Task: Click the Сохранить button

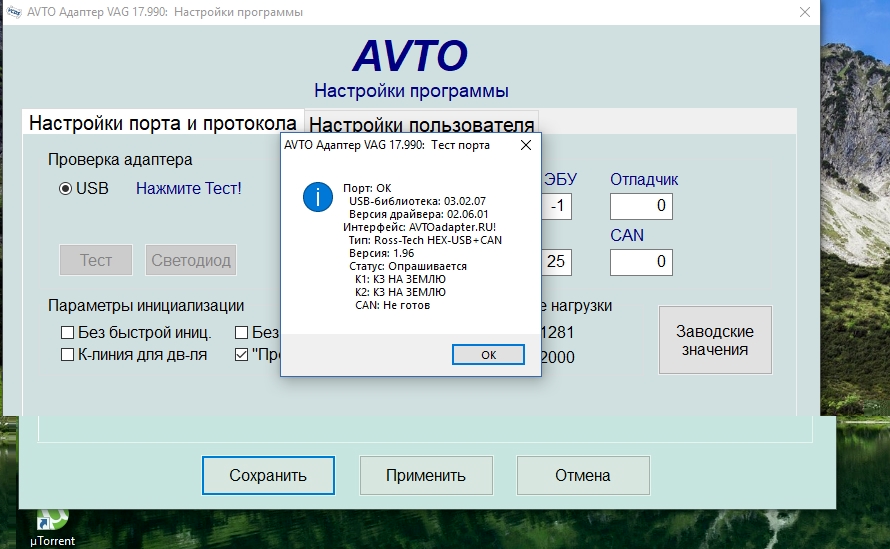Action: coord(268,475)
